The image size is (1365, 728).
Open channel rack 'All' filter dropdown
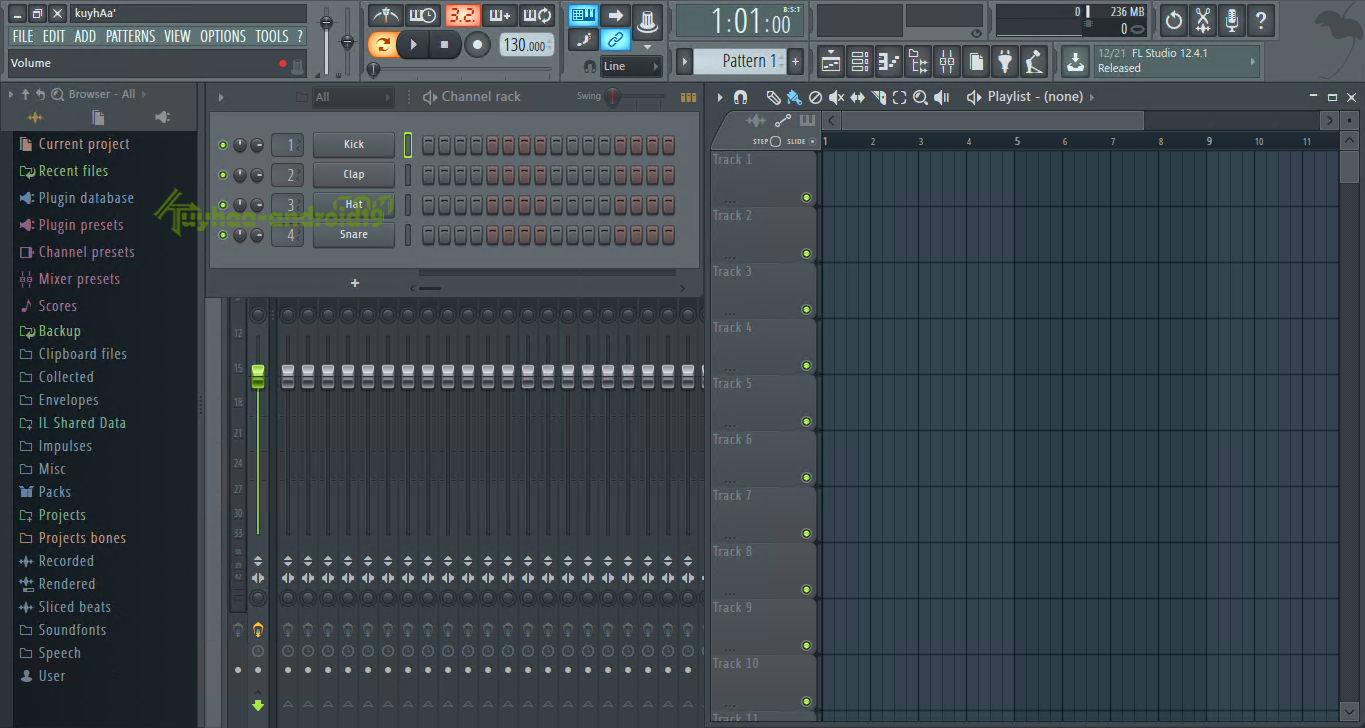click(x=353, y=97)
